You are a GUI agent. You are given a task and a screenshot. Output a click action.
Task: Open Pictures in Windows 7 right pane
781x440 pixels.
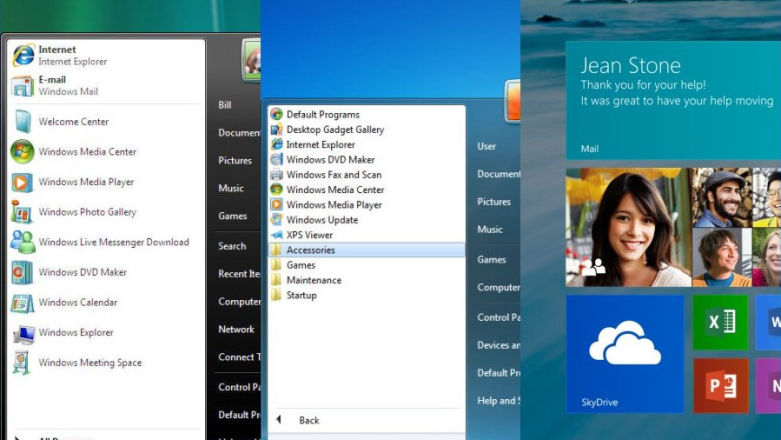pyautogui.click(x=494, y=202)
